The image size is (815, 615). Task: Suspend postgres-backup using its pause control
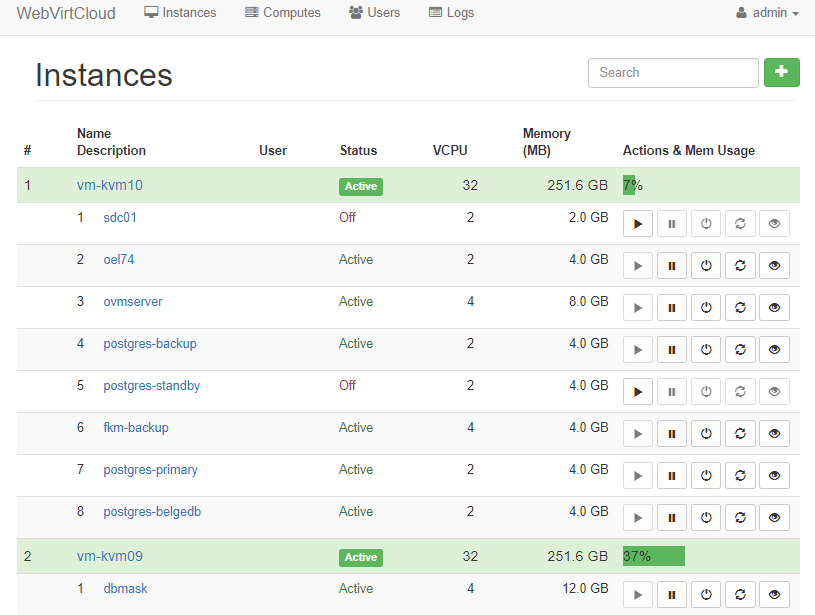pyautogui.click(x=671, y=349)
